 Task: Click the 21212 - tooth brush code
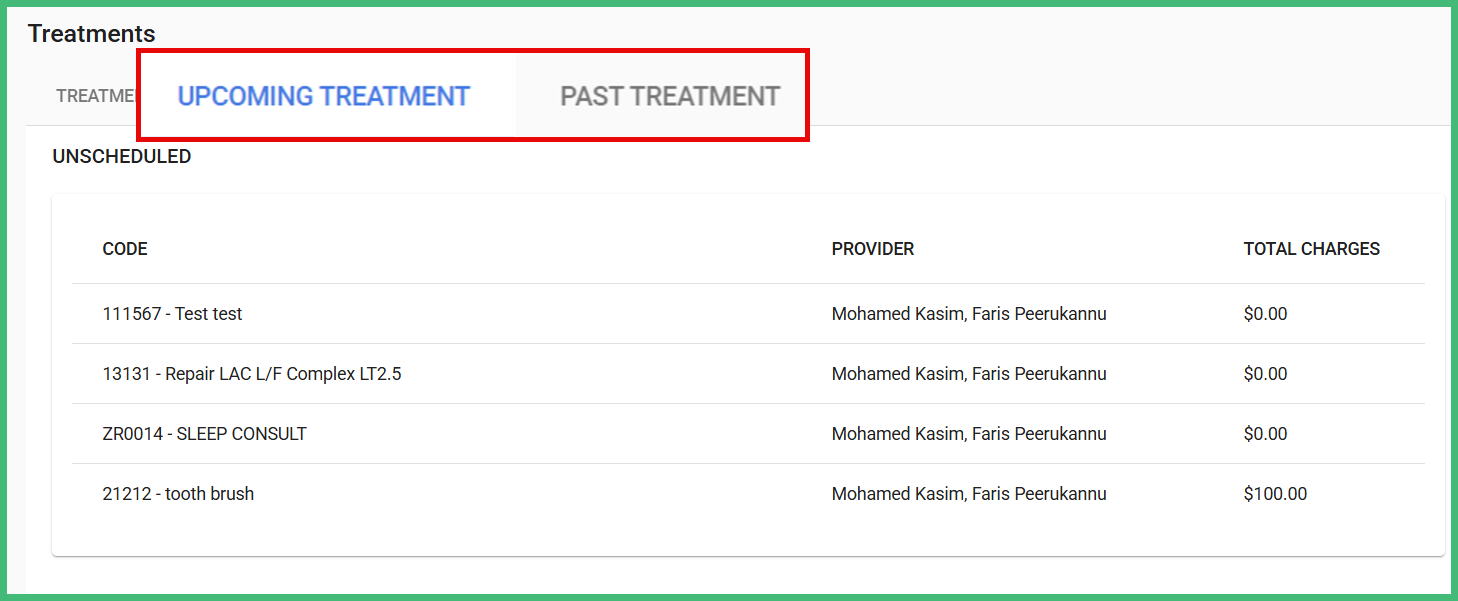pyautogui.click(x=177, y=493)
